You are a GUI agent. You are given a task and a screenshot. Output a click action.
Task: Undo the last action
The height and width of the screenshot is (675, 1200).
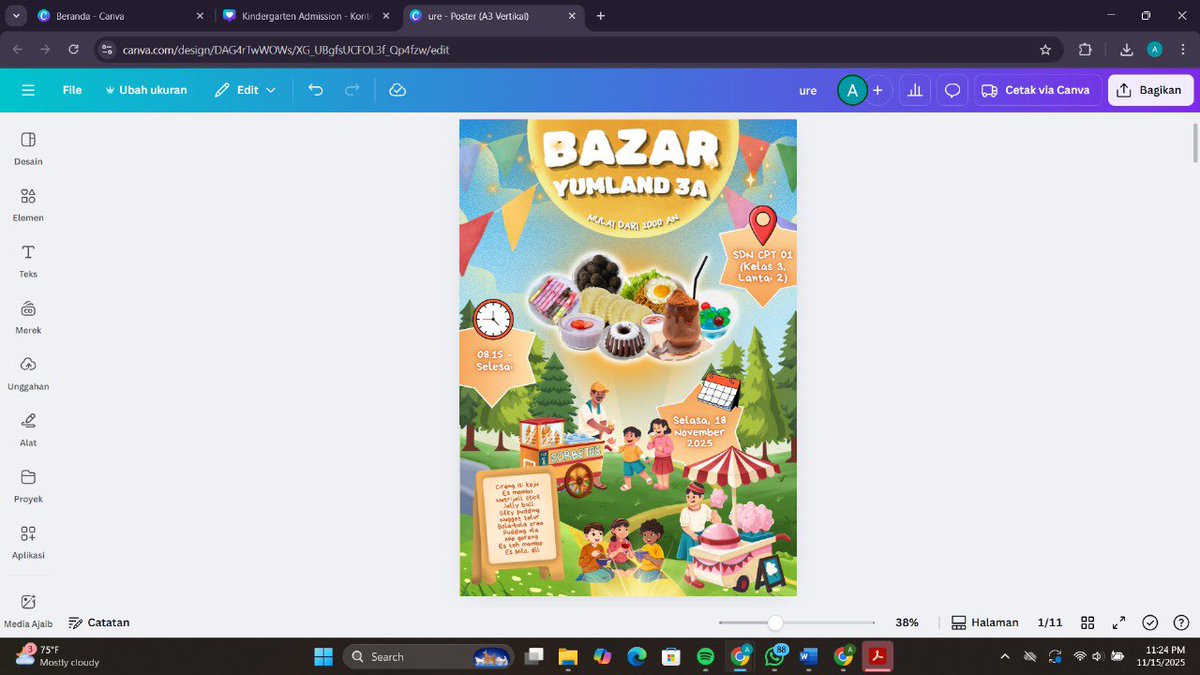point(316,90)
